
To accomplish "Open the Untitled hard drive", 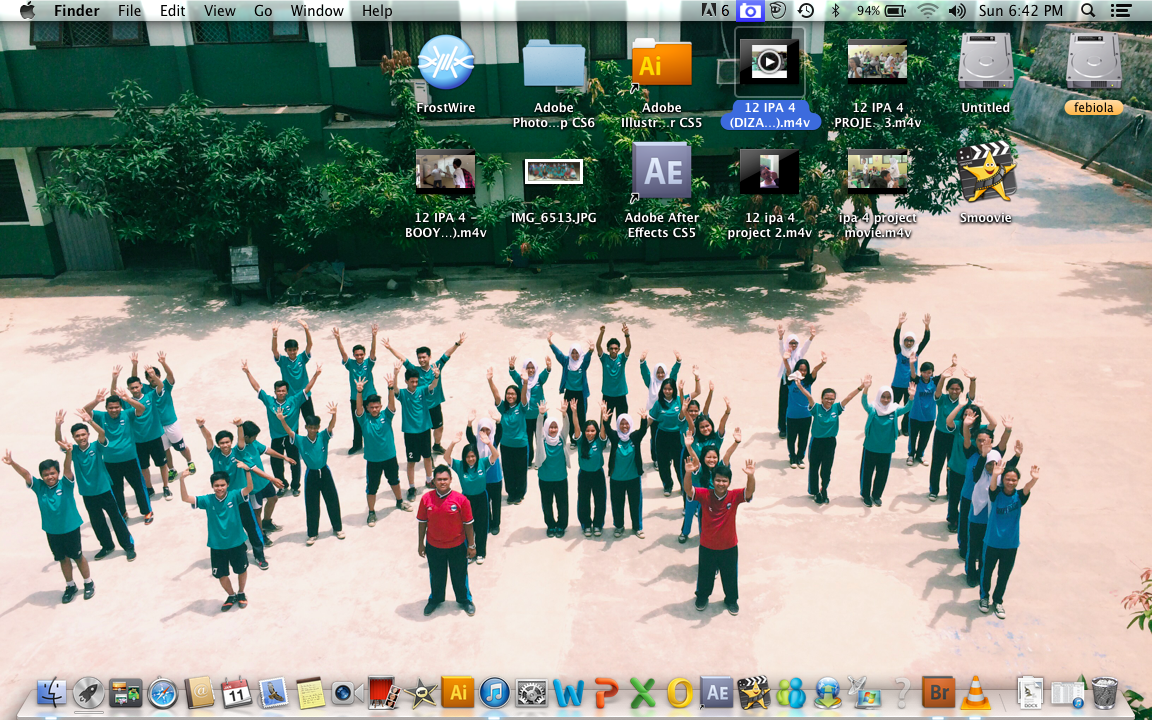I will point(986,62).
